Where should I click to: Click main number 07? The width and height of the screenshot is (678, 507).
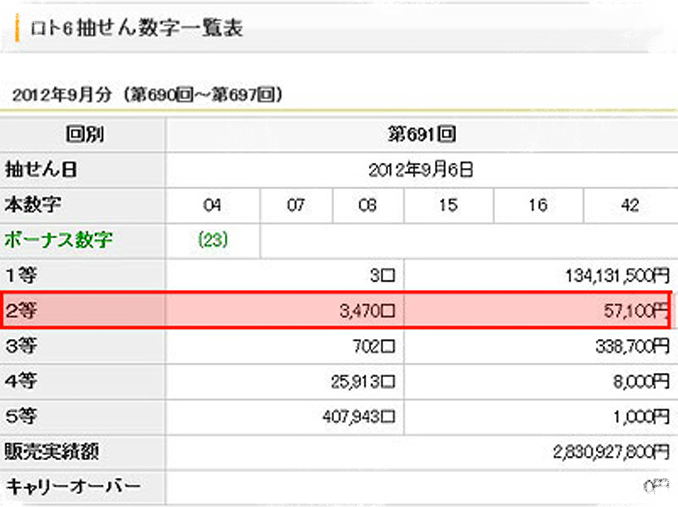296,205
